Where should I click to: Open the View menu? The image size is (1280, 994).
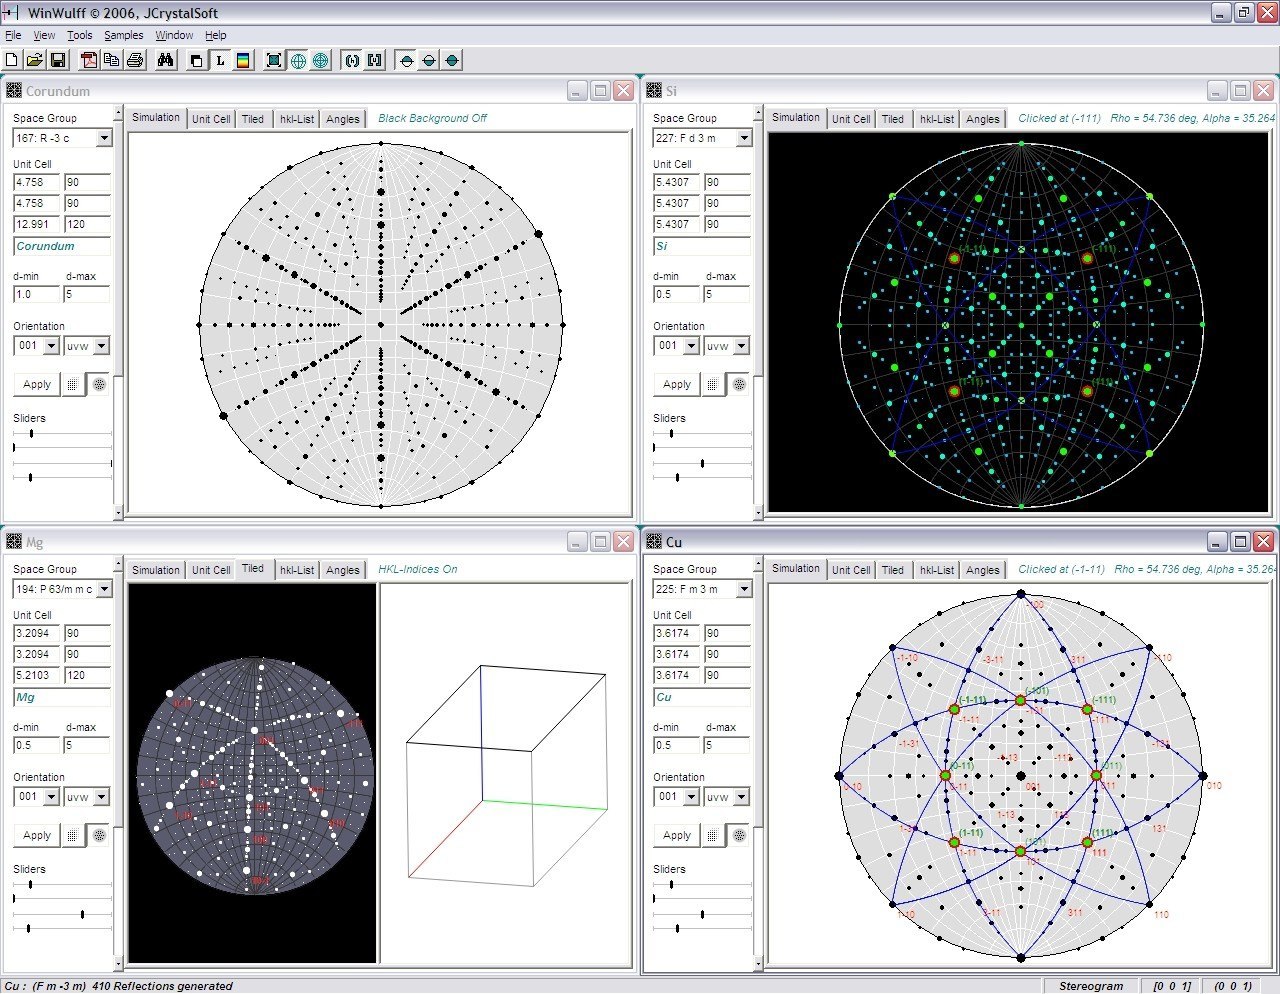coord(45,35)
